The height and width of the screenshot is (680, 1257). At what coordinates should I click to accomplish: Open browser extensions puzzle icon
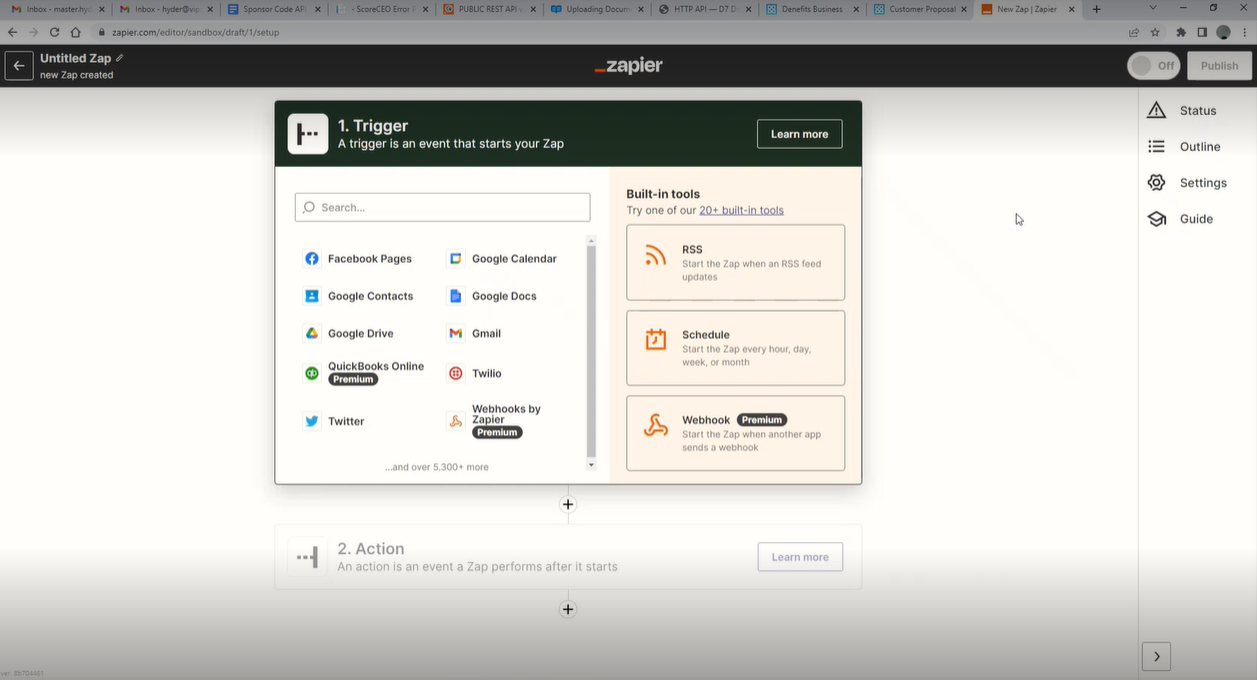[x=1181, y=32]
